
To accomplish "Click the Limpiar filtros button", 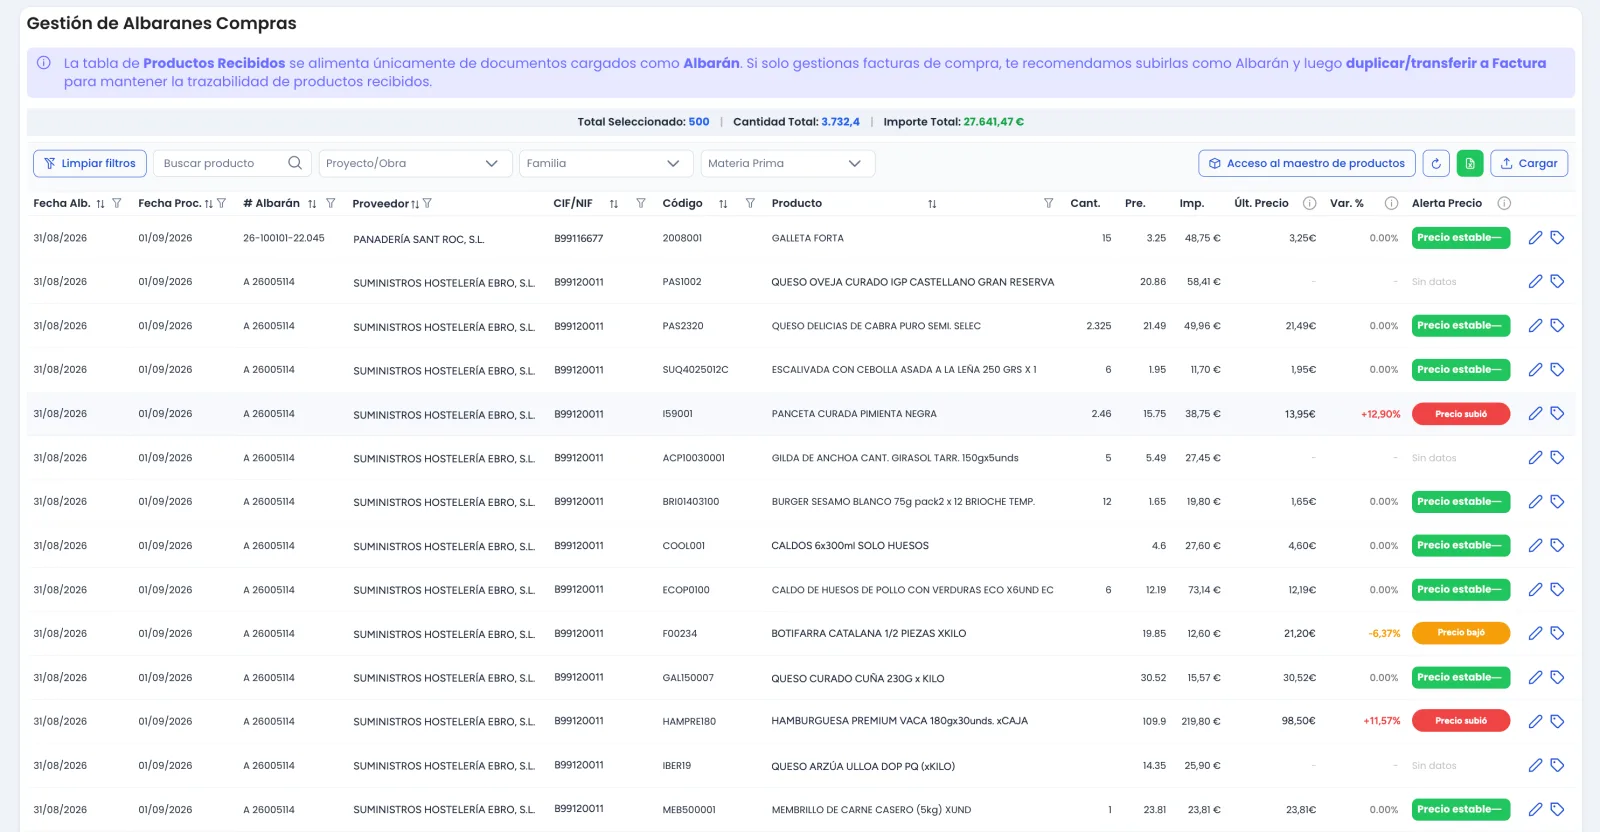I will pos(90,163).
